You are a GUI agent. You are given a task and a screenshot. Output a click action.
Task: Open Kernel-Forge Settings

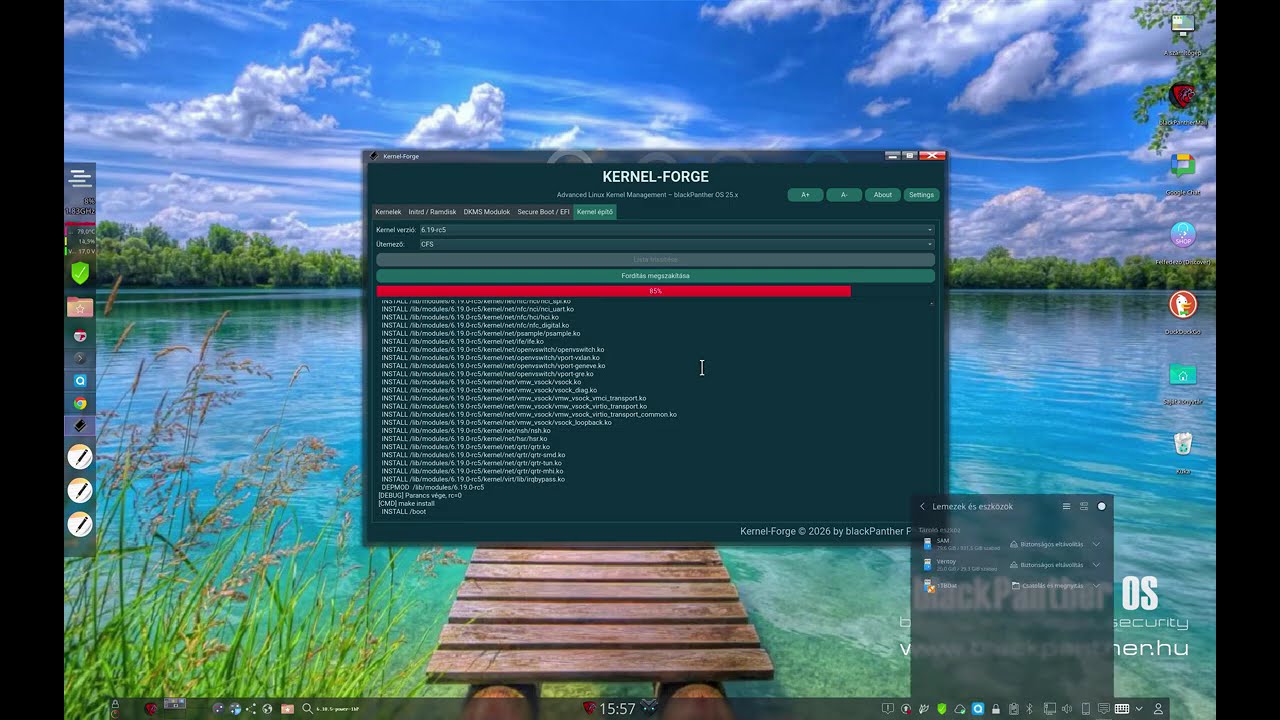921,195
